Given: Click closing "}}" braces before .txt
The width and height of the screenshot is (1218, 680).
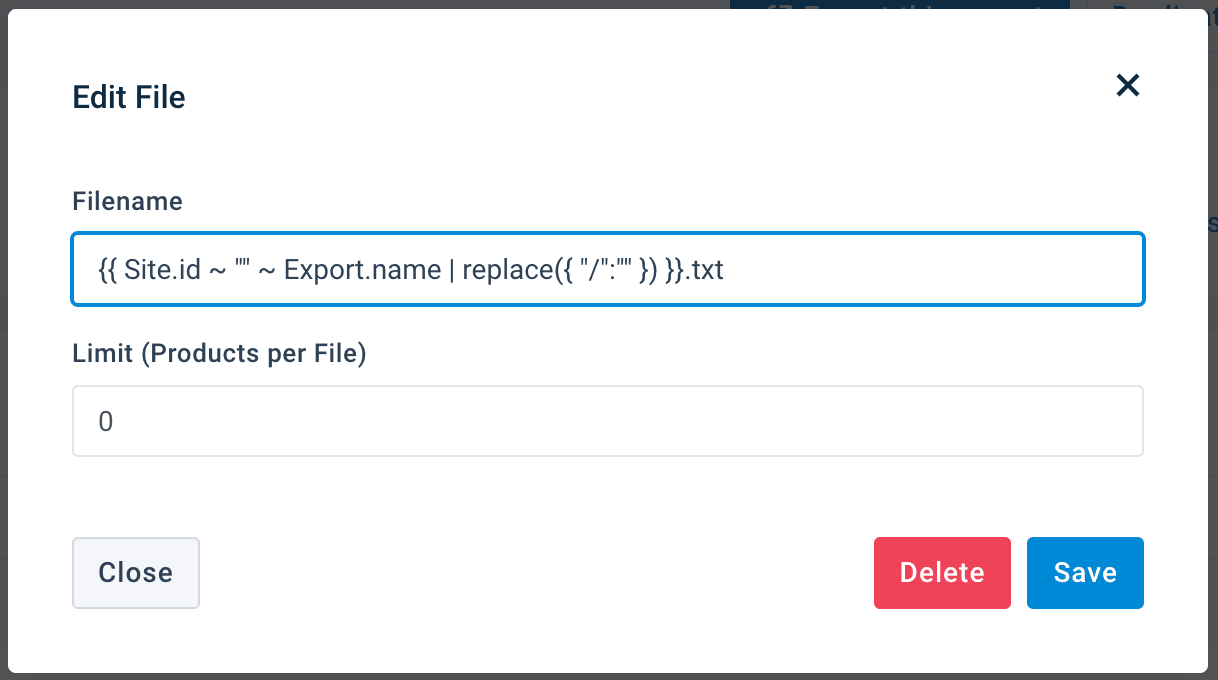Looking at the screenshot, I should click(678, 270).
